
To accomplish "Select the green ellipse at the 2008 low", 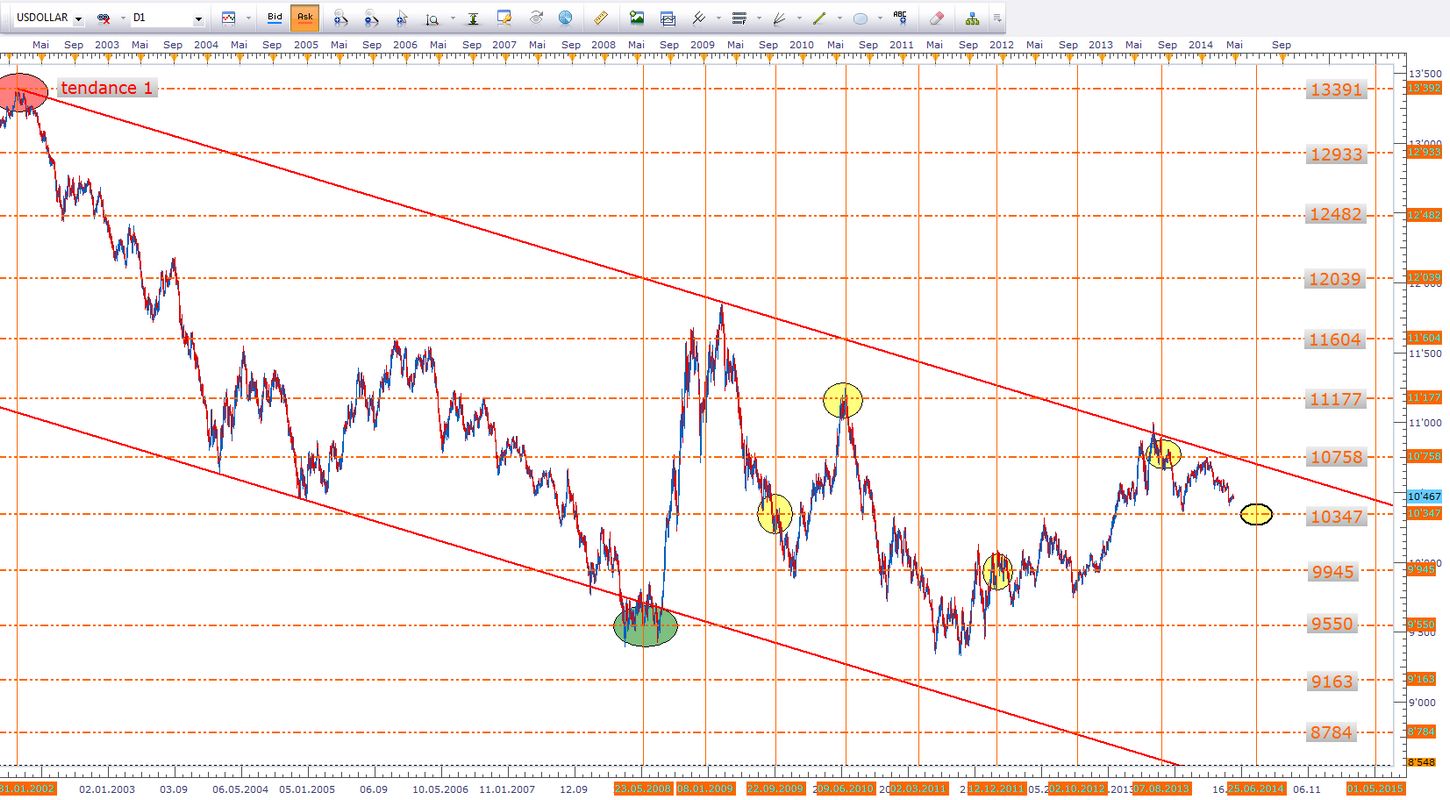I will pos(645,627).
